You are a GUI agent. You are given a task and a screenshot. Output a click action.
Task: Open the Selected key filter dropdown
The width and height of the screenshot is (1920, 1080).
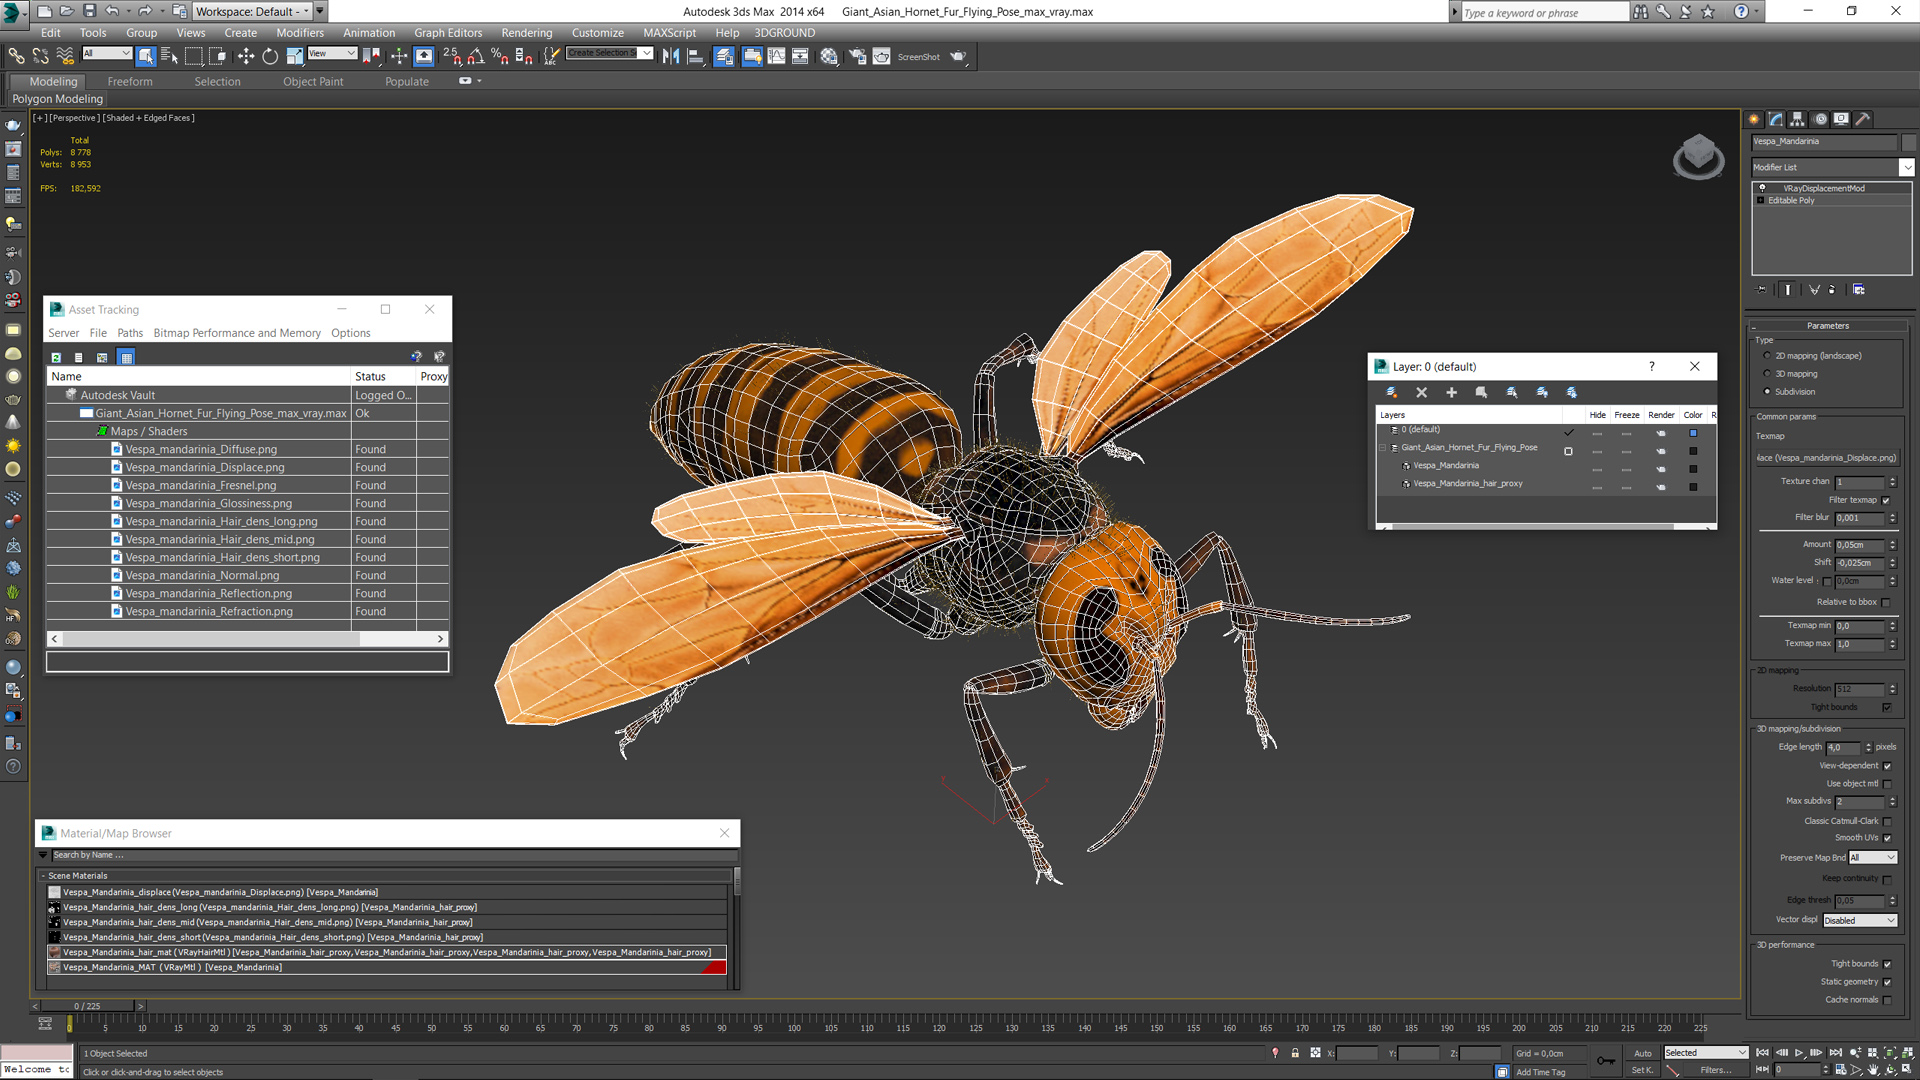pyautogui.click(x=1705, y=1053)
